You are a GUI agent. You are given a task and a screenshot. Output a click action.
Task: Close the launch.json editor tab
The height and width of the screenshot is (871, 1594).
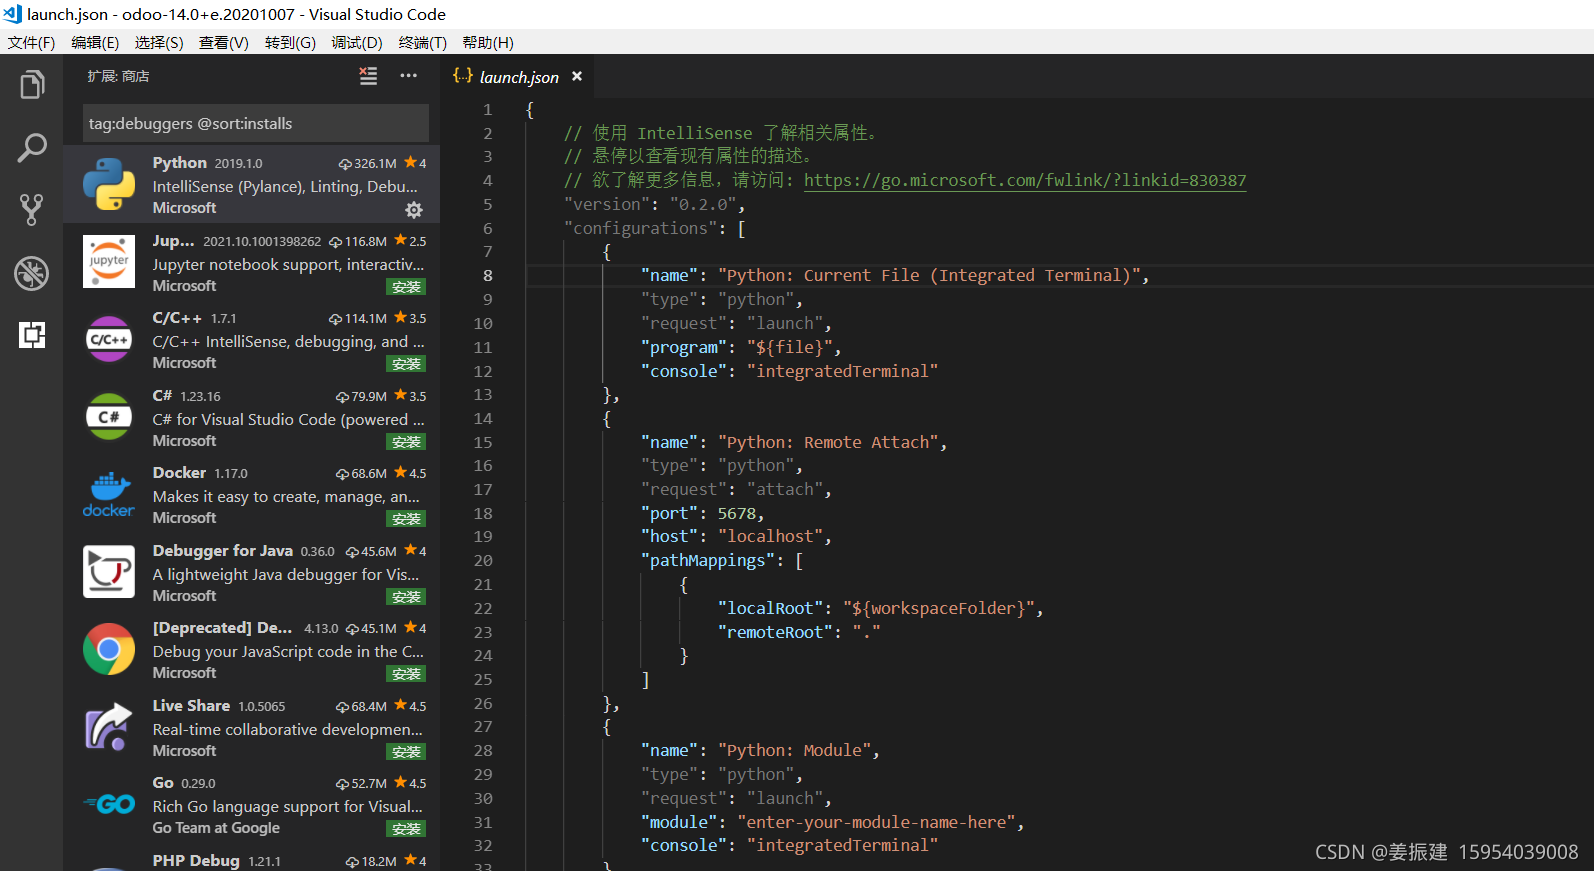(x=577, y=76)
